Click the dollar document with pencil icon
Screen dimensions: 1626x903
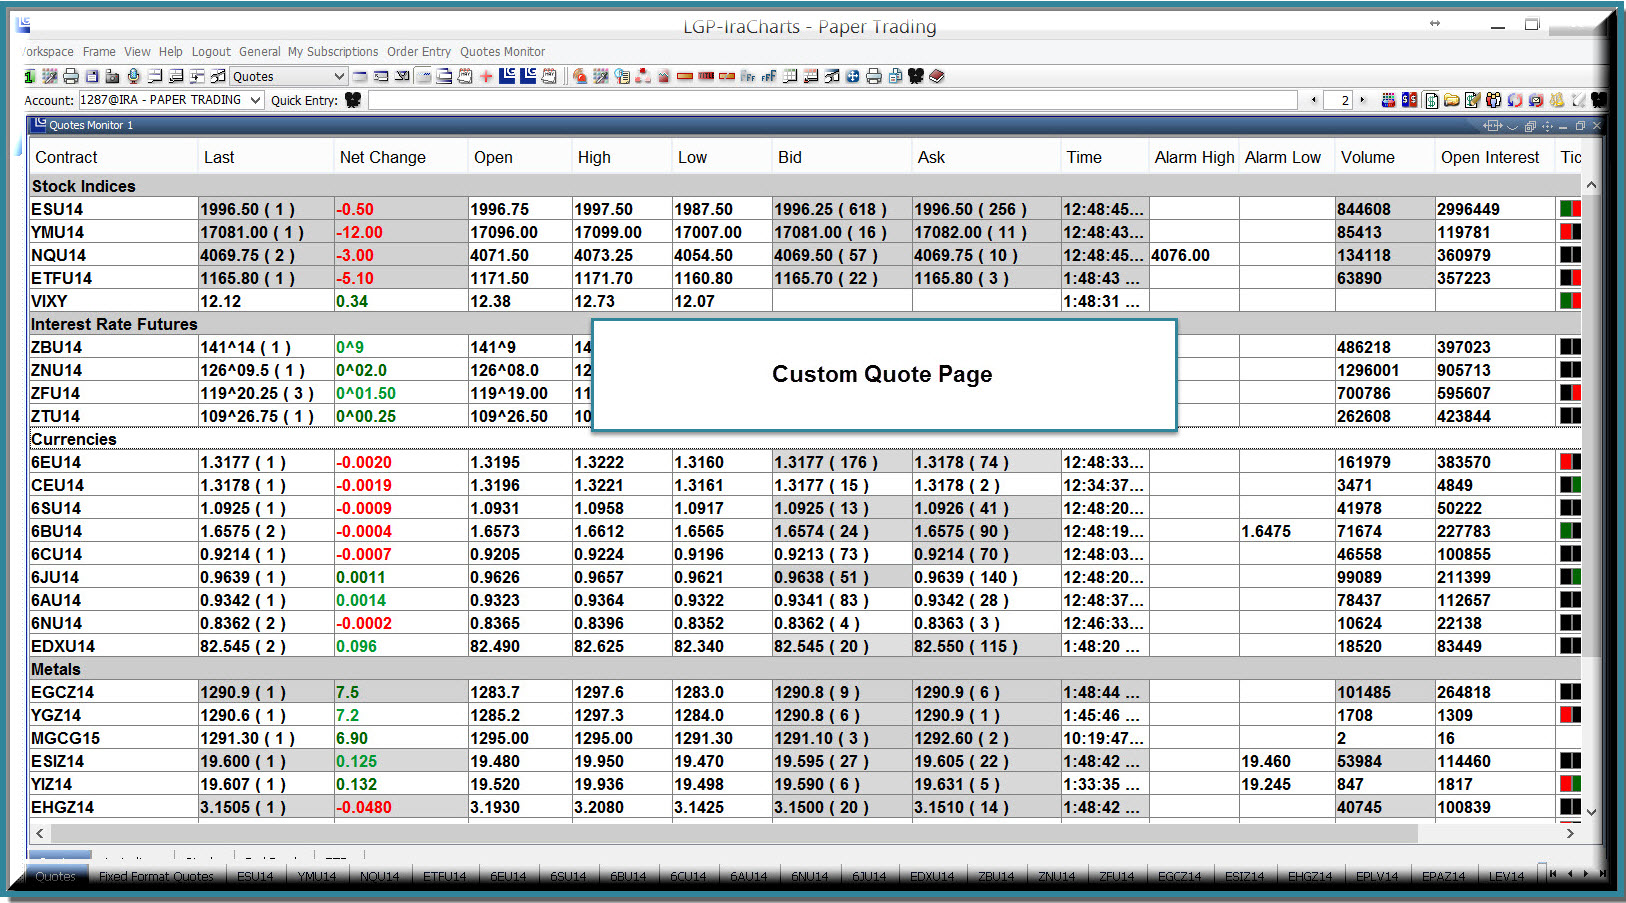tap(1472, 100)
